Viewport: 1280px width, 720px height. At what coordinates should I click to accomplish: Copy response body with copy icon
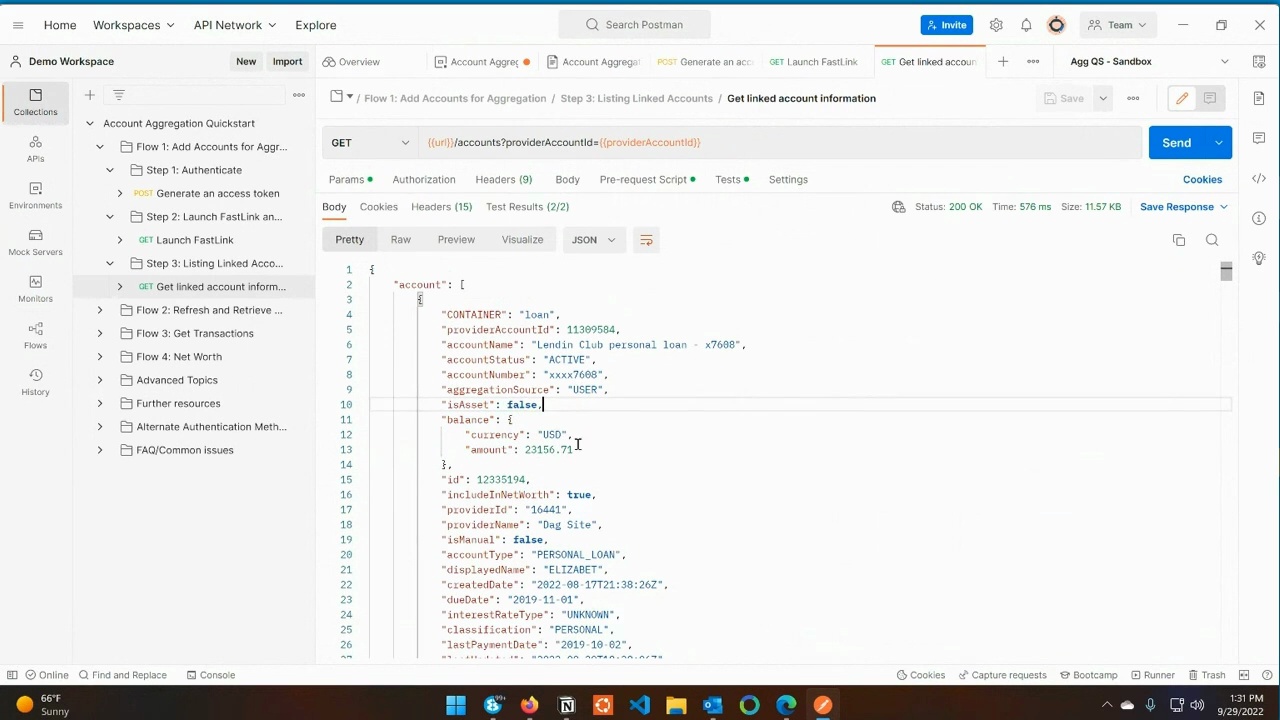pos(1179,240)
